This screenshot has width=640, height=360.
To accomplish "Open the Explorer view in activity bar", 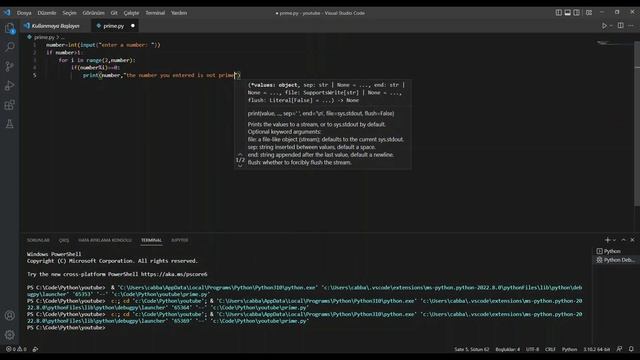I will 9,28.
